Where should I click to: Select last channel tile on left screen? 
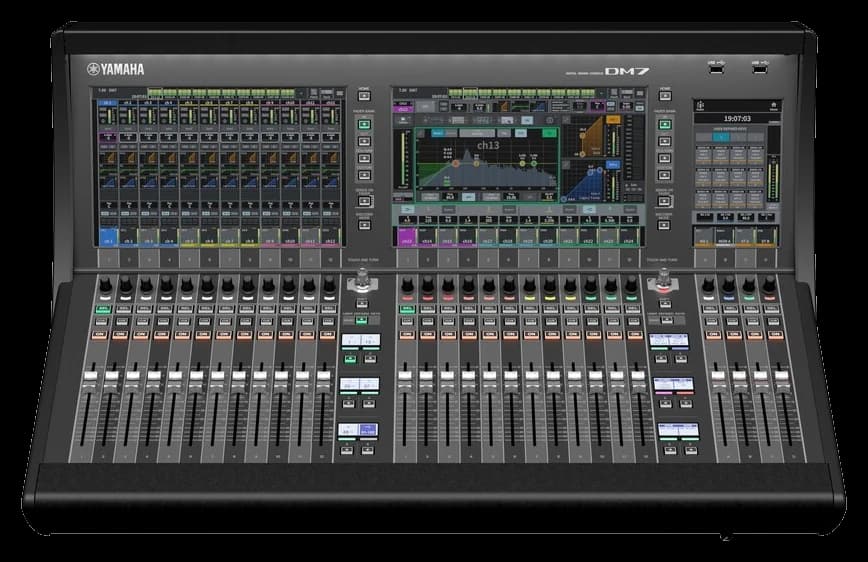(330, 238)
